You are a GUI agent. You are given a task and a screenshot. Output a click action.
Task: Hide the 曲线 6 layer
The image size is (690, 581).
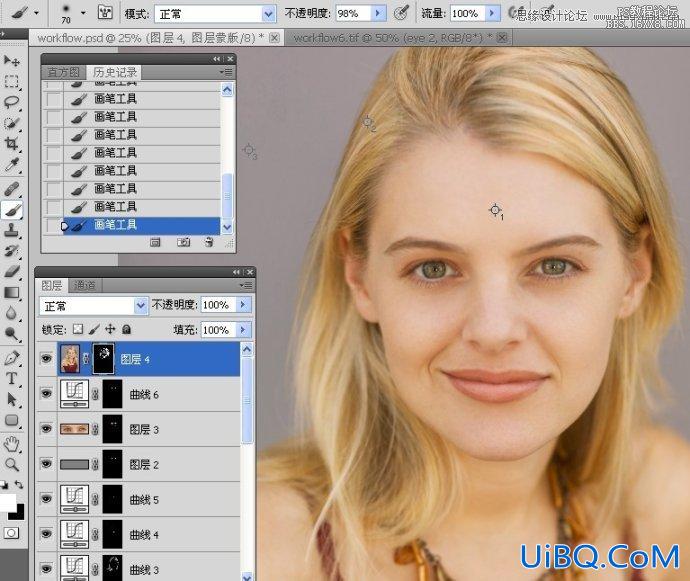click(46, 393)
